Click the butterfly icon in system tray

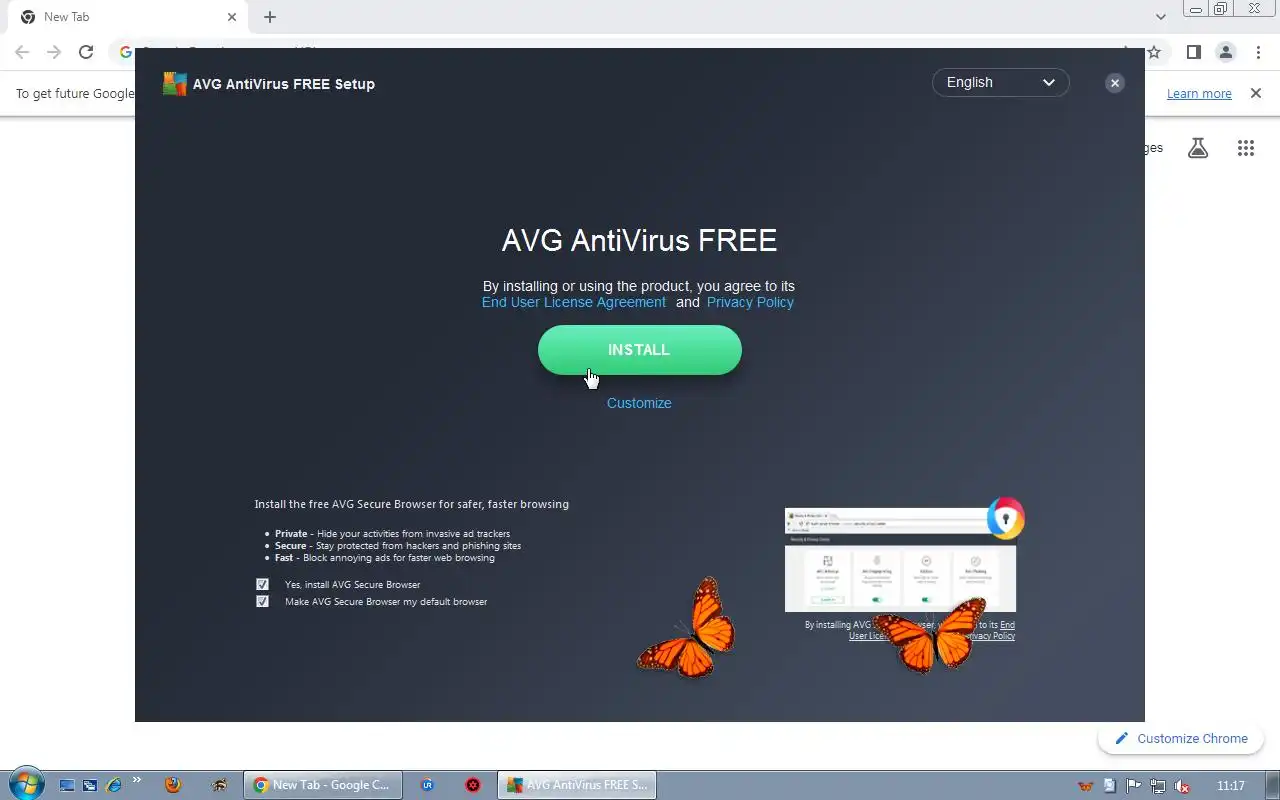pos(1086,786)
